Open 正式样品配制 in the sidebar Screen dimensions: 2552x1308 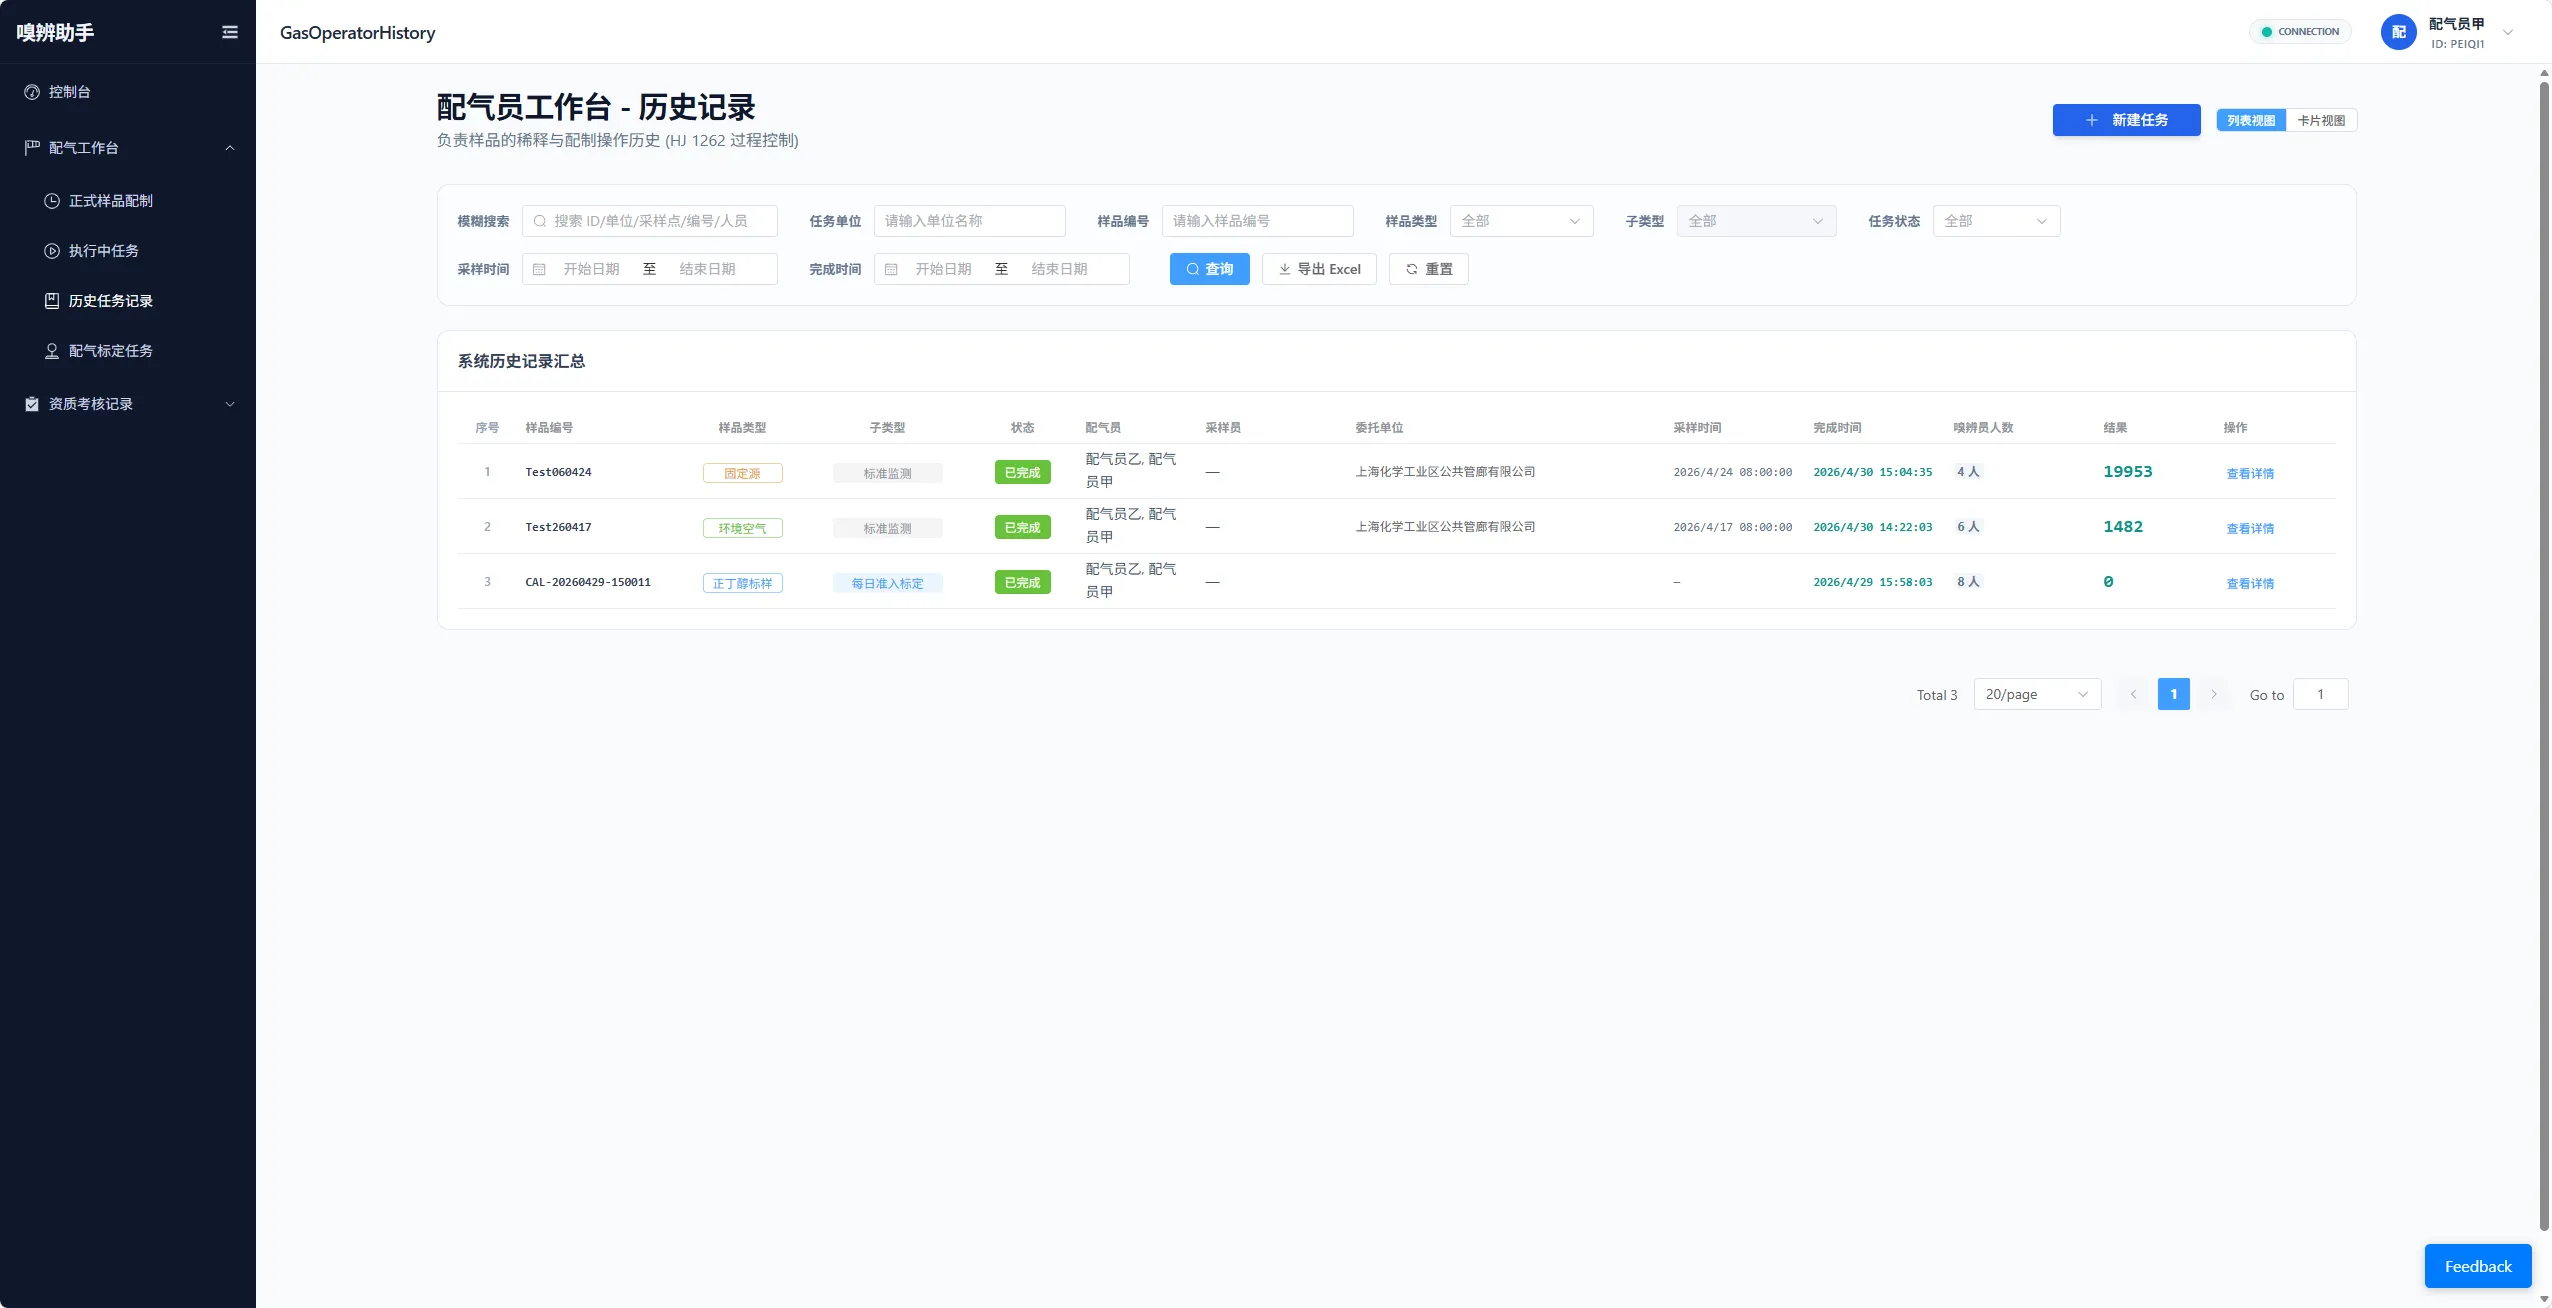(x=128, y=201)
